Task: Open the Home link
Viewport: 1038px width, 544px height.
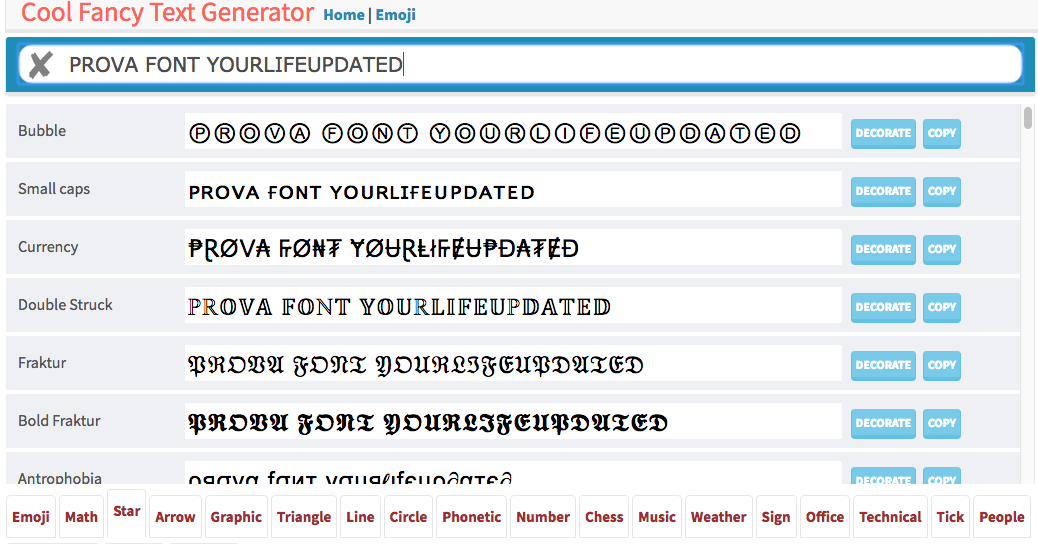Action: (344, 15)
